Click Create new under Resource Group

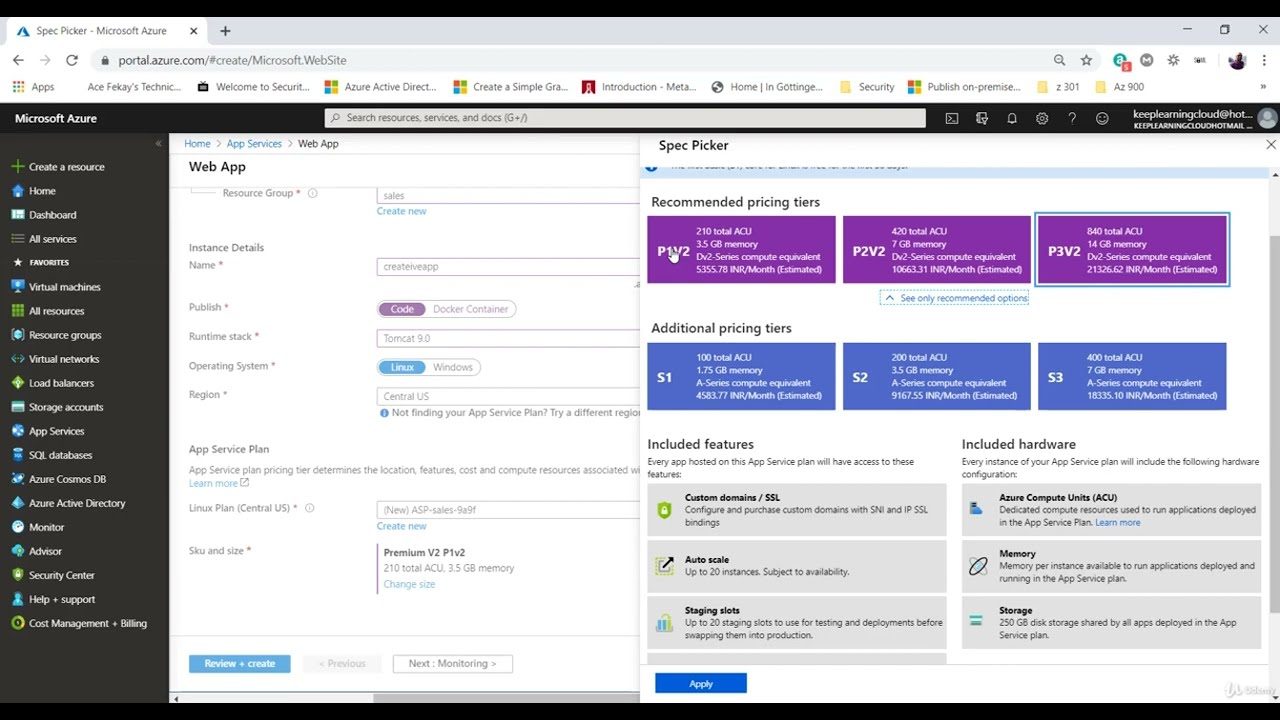click(401, 211)
